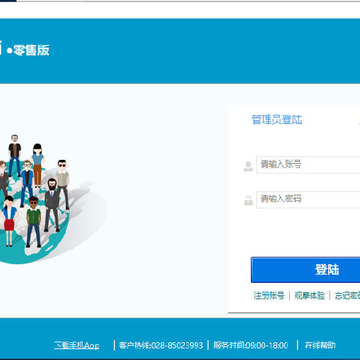Open the mobile App link in footer

77,345
